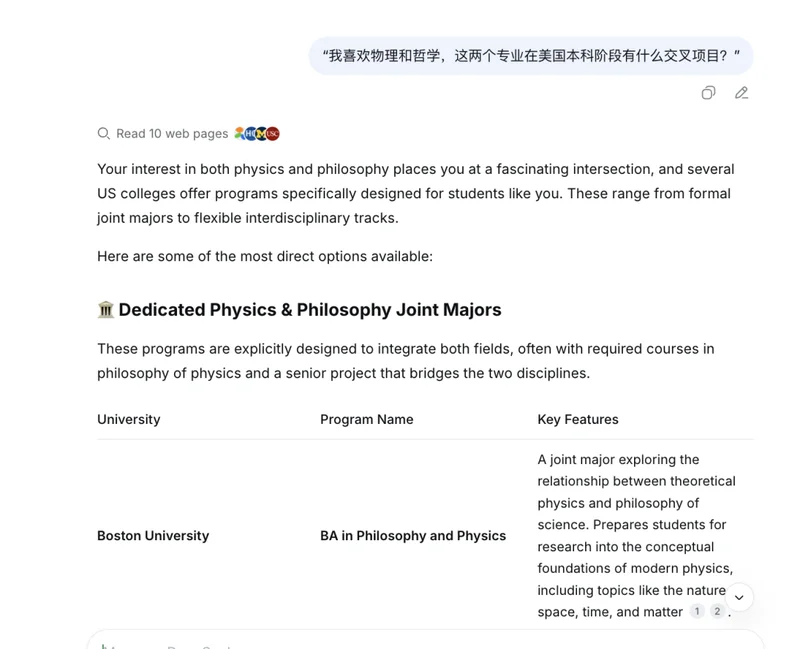
Task: Click the first colorful source favicon
Action: coord(240,134)
